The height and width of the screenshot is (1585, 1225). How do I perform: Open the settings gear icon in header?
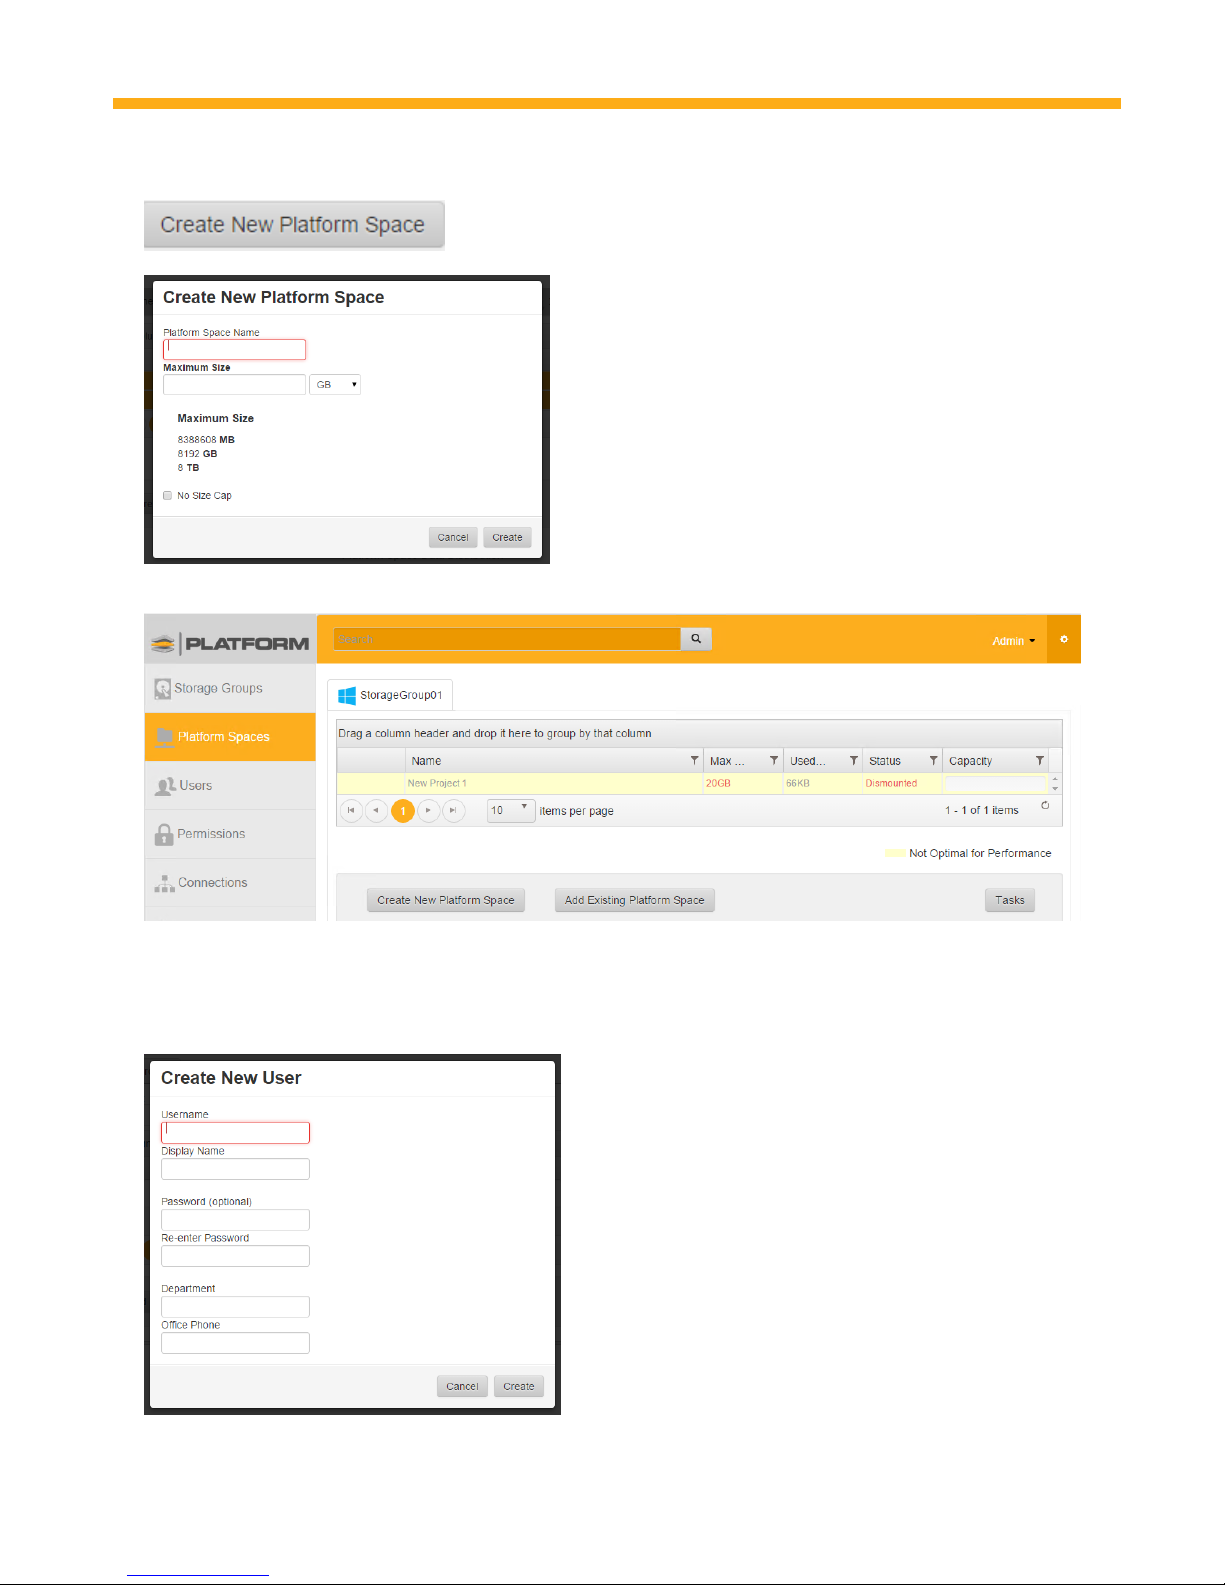[x=1063, y=640]
